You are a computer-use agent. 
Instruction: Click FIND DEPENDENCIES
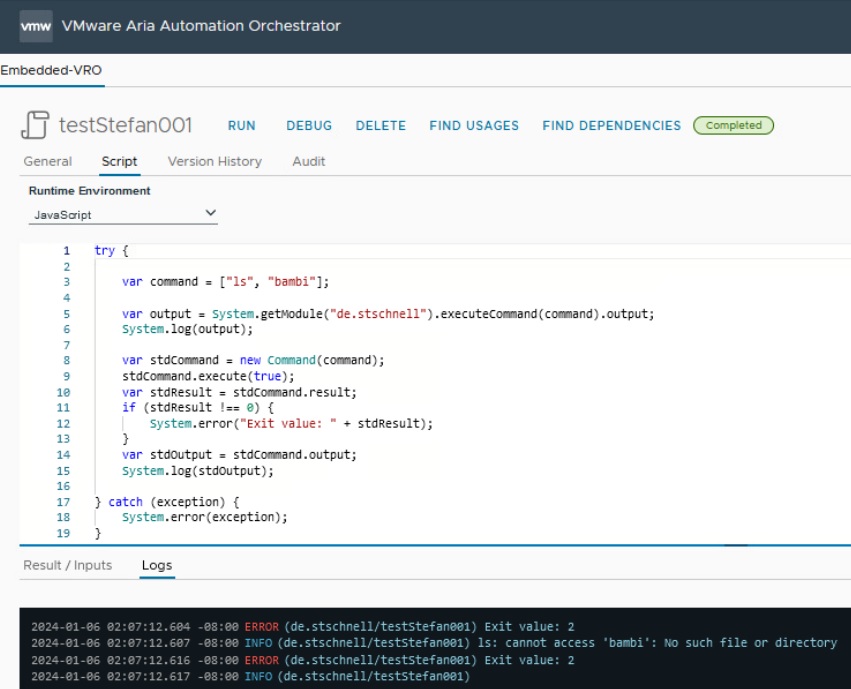612,125
